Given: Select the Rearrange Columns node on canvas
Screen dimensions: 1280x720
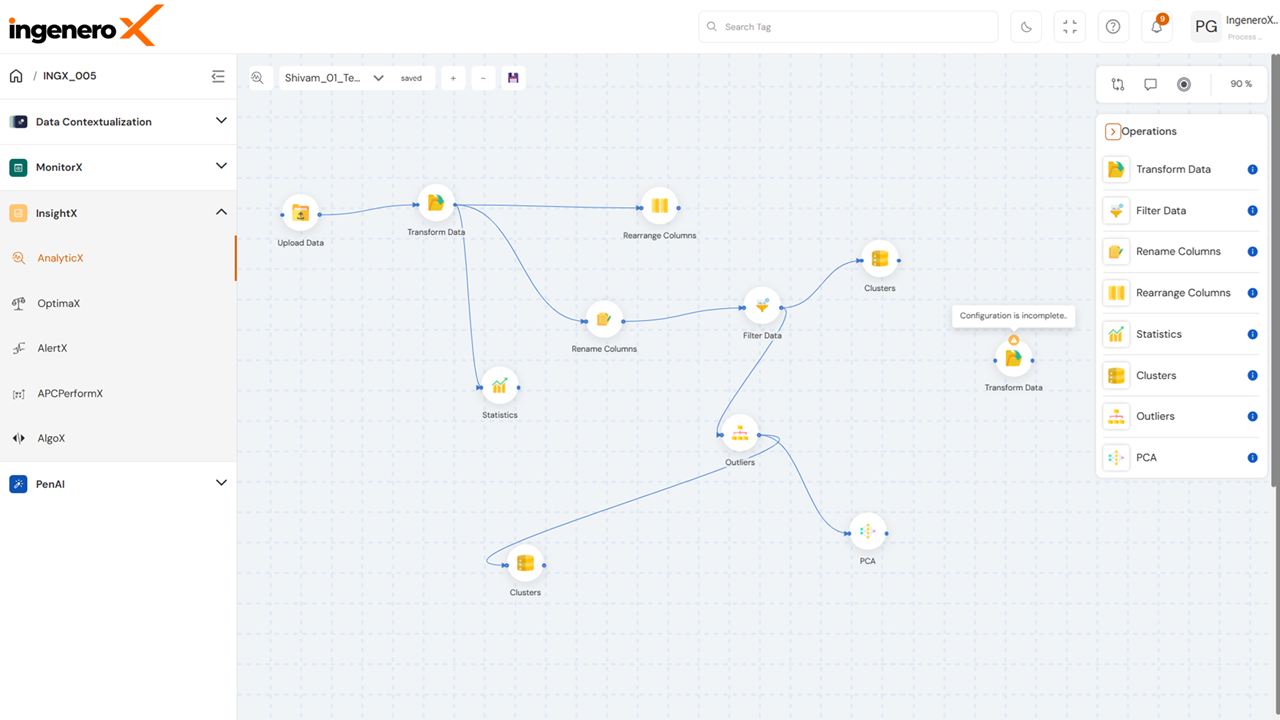Looking at the screenshot, I should (659, 207).
